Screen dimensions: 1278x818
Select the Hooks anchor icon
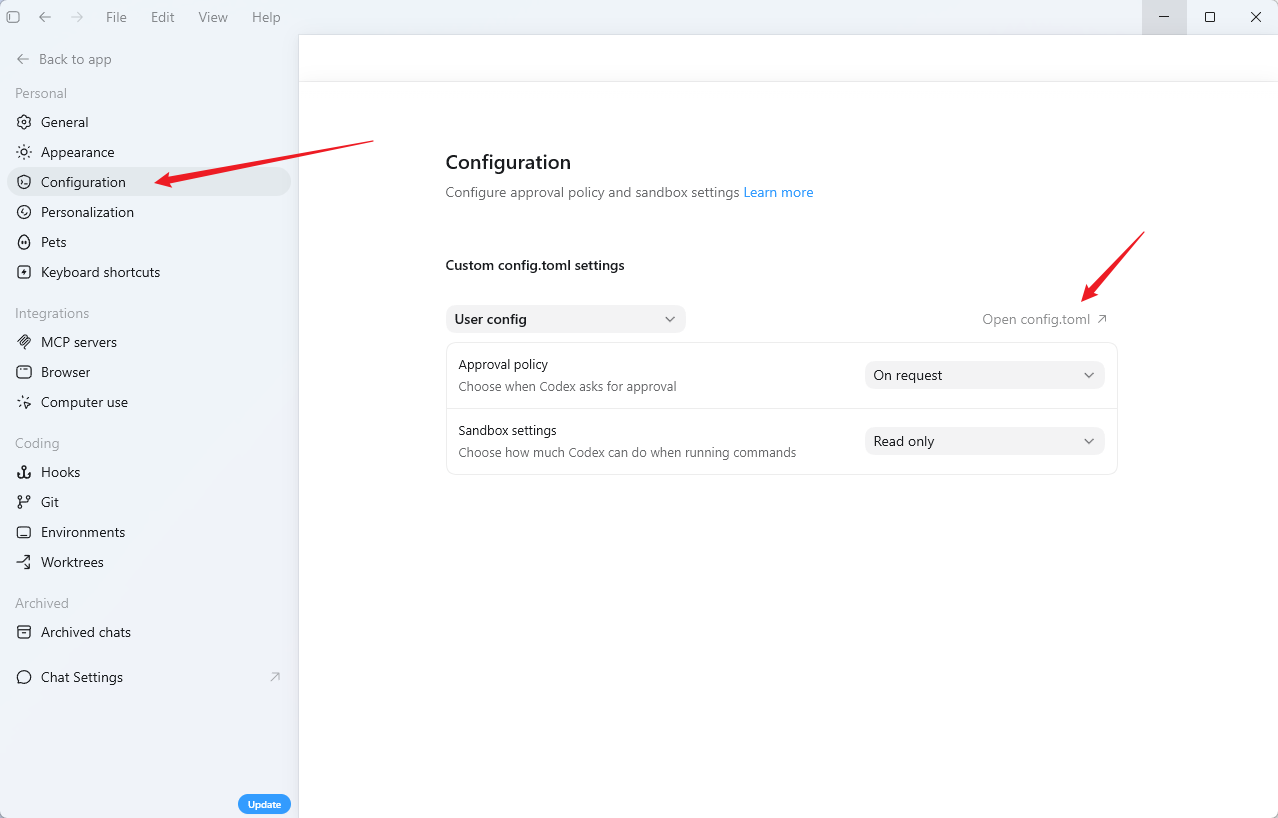[24, 472]
